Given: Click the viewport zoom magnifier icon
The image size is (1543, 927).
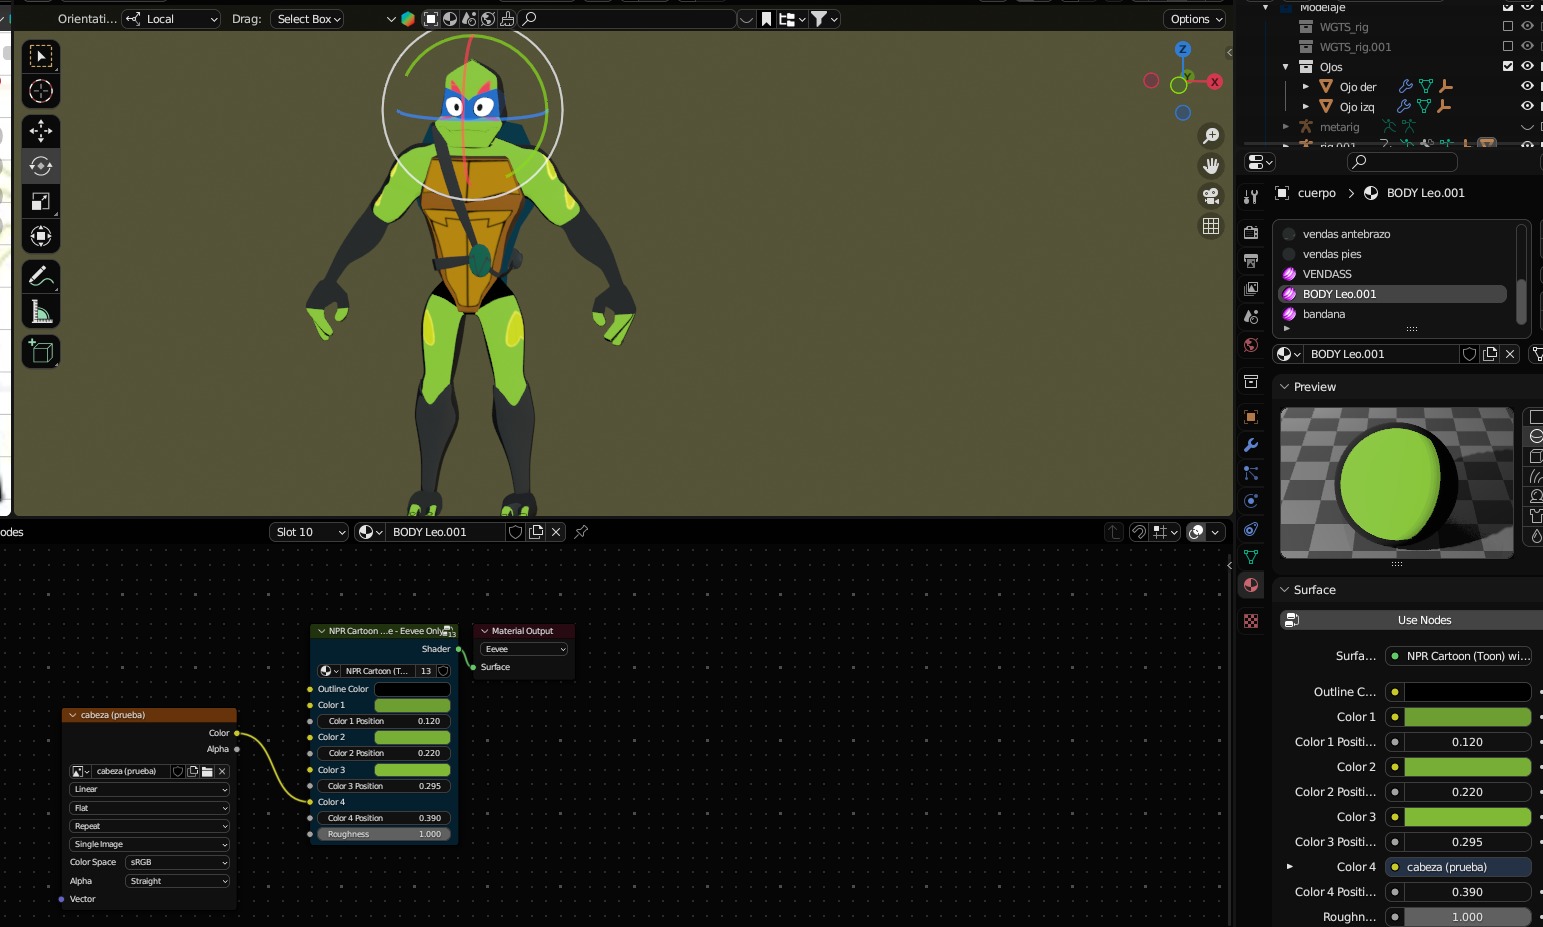Looking at the screenshot, I should click(x=1211, y=136).
